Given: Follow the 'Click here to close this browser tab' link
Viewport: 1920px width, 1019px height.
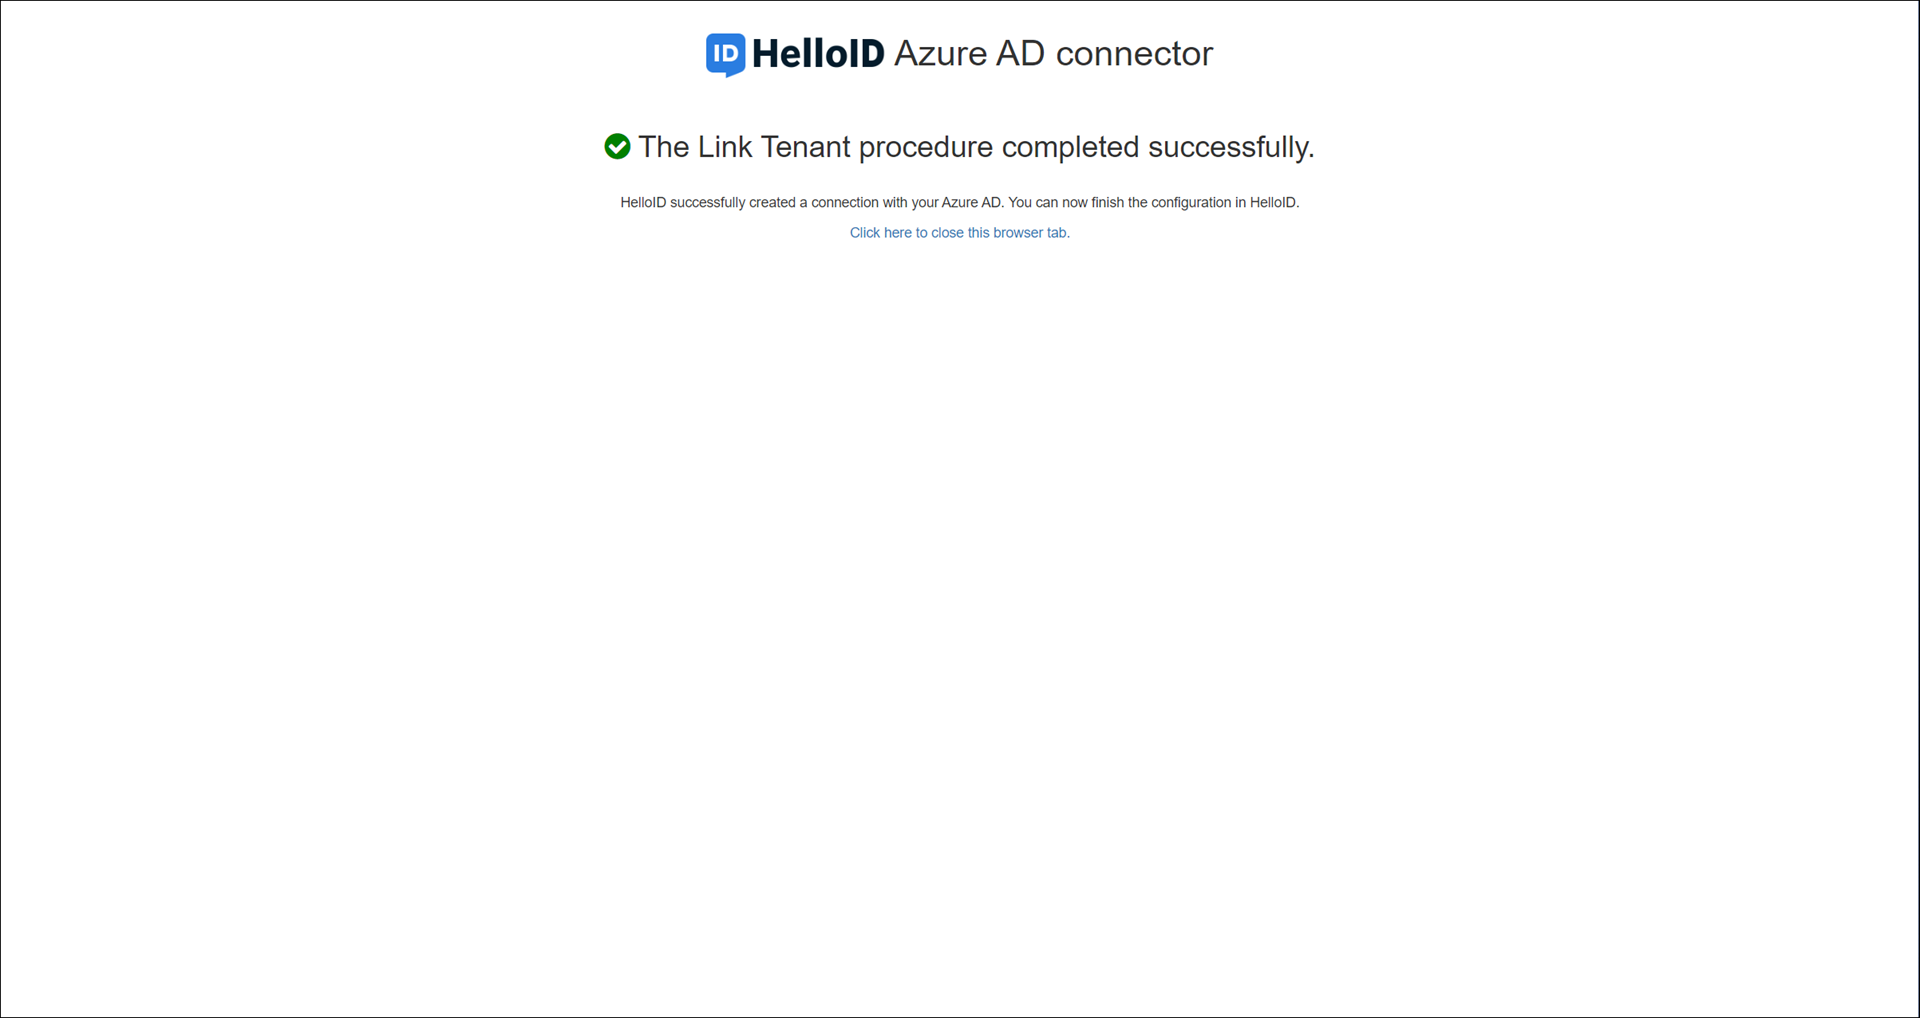Looking at the screenshot, I should tap(959, 233).
